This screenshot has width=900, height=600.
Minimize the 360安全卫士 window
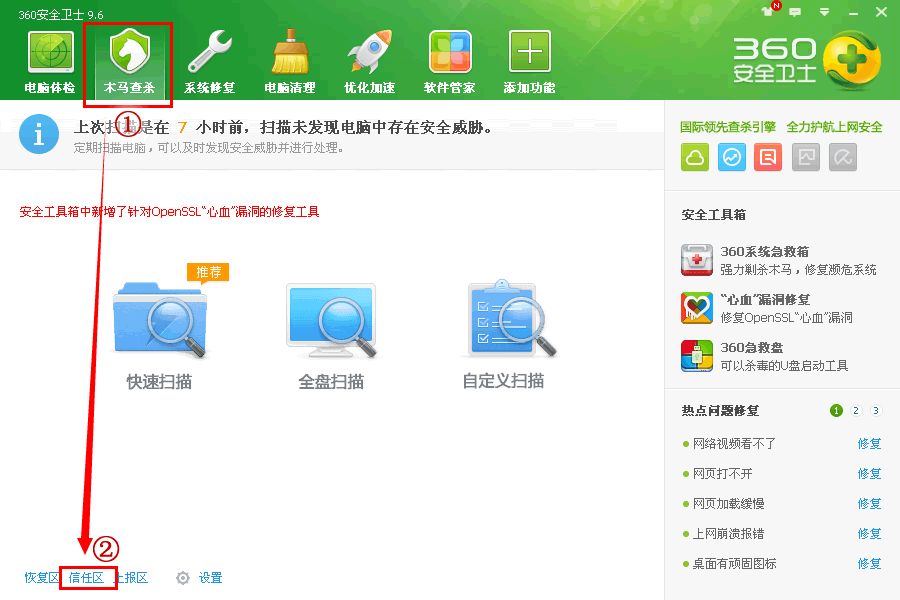[854, 13]
